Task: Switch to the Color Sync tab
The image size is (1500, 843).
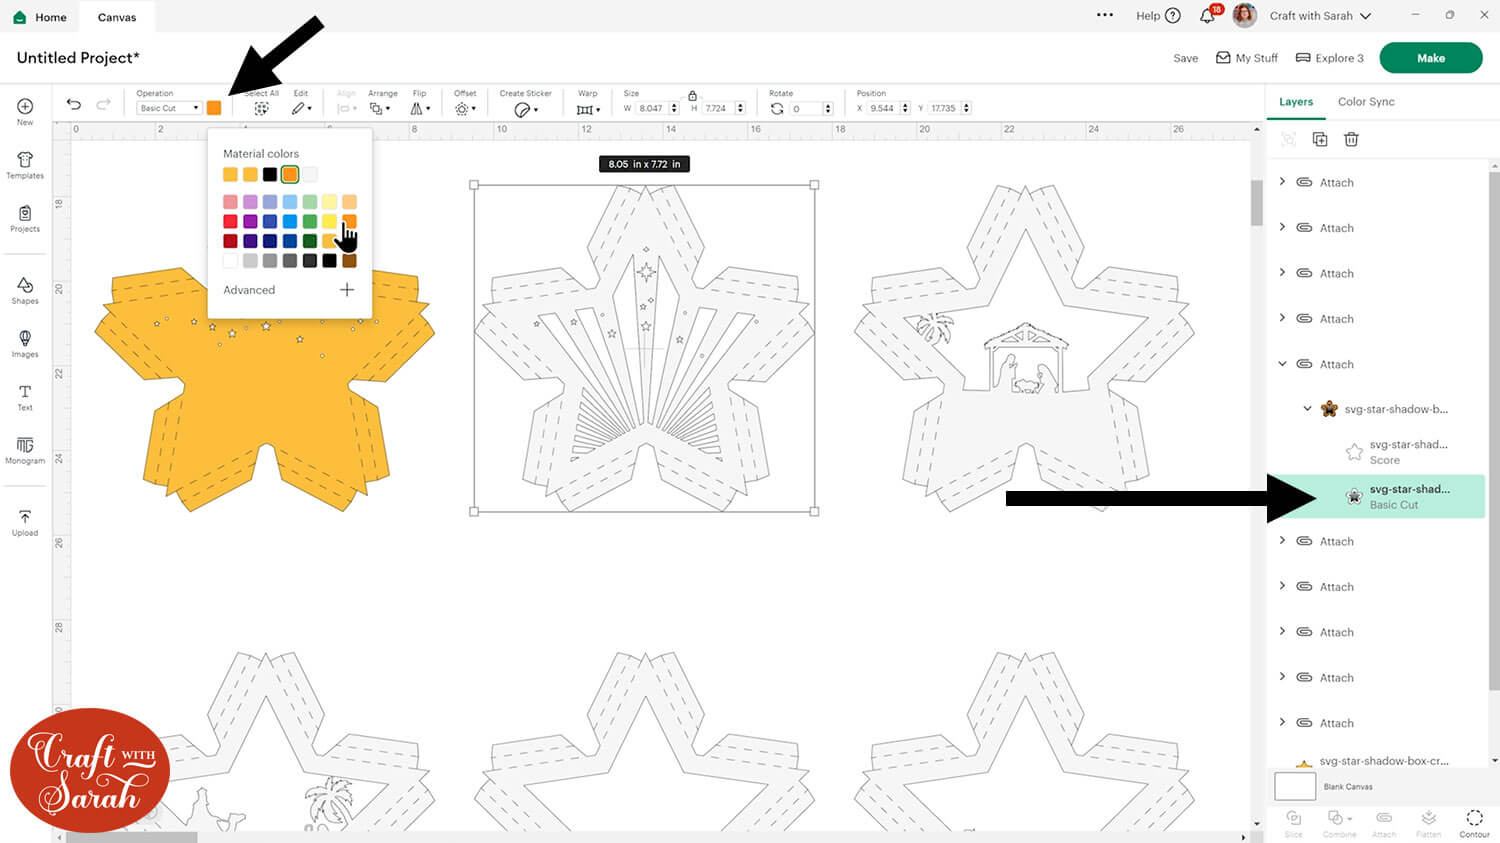Action: pyautogui.click(x=1366, y=102)
